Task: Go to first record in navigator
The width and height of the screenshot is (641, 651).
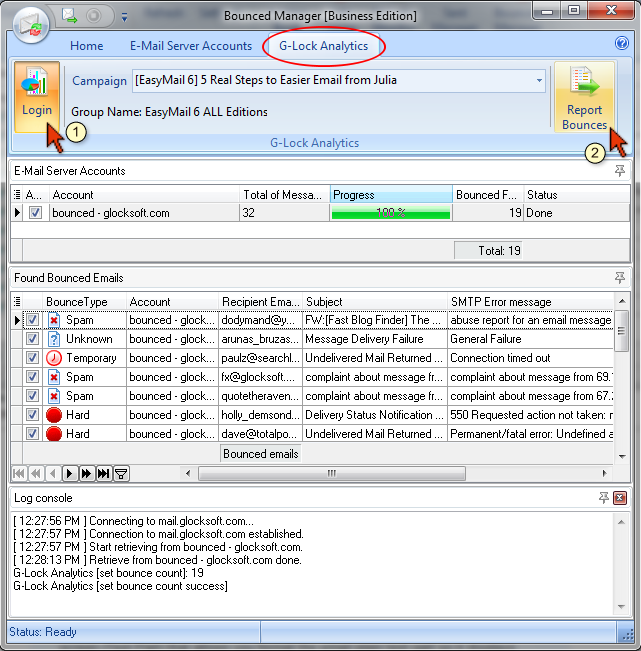Action: click(19, 473)
